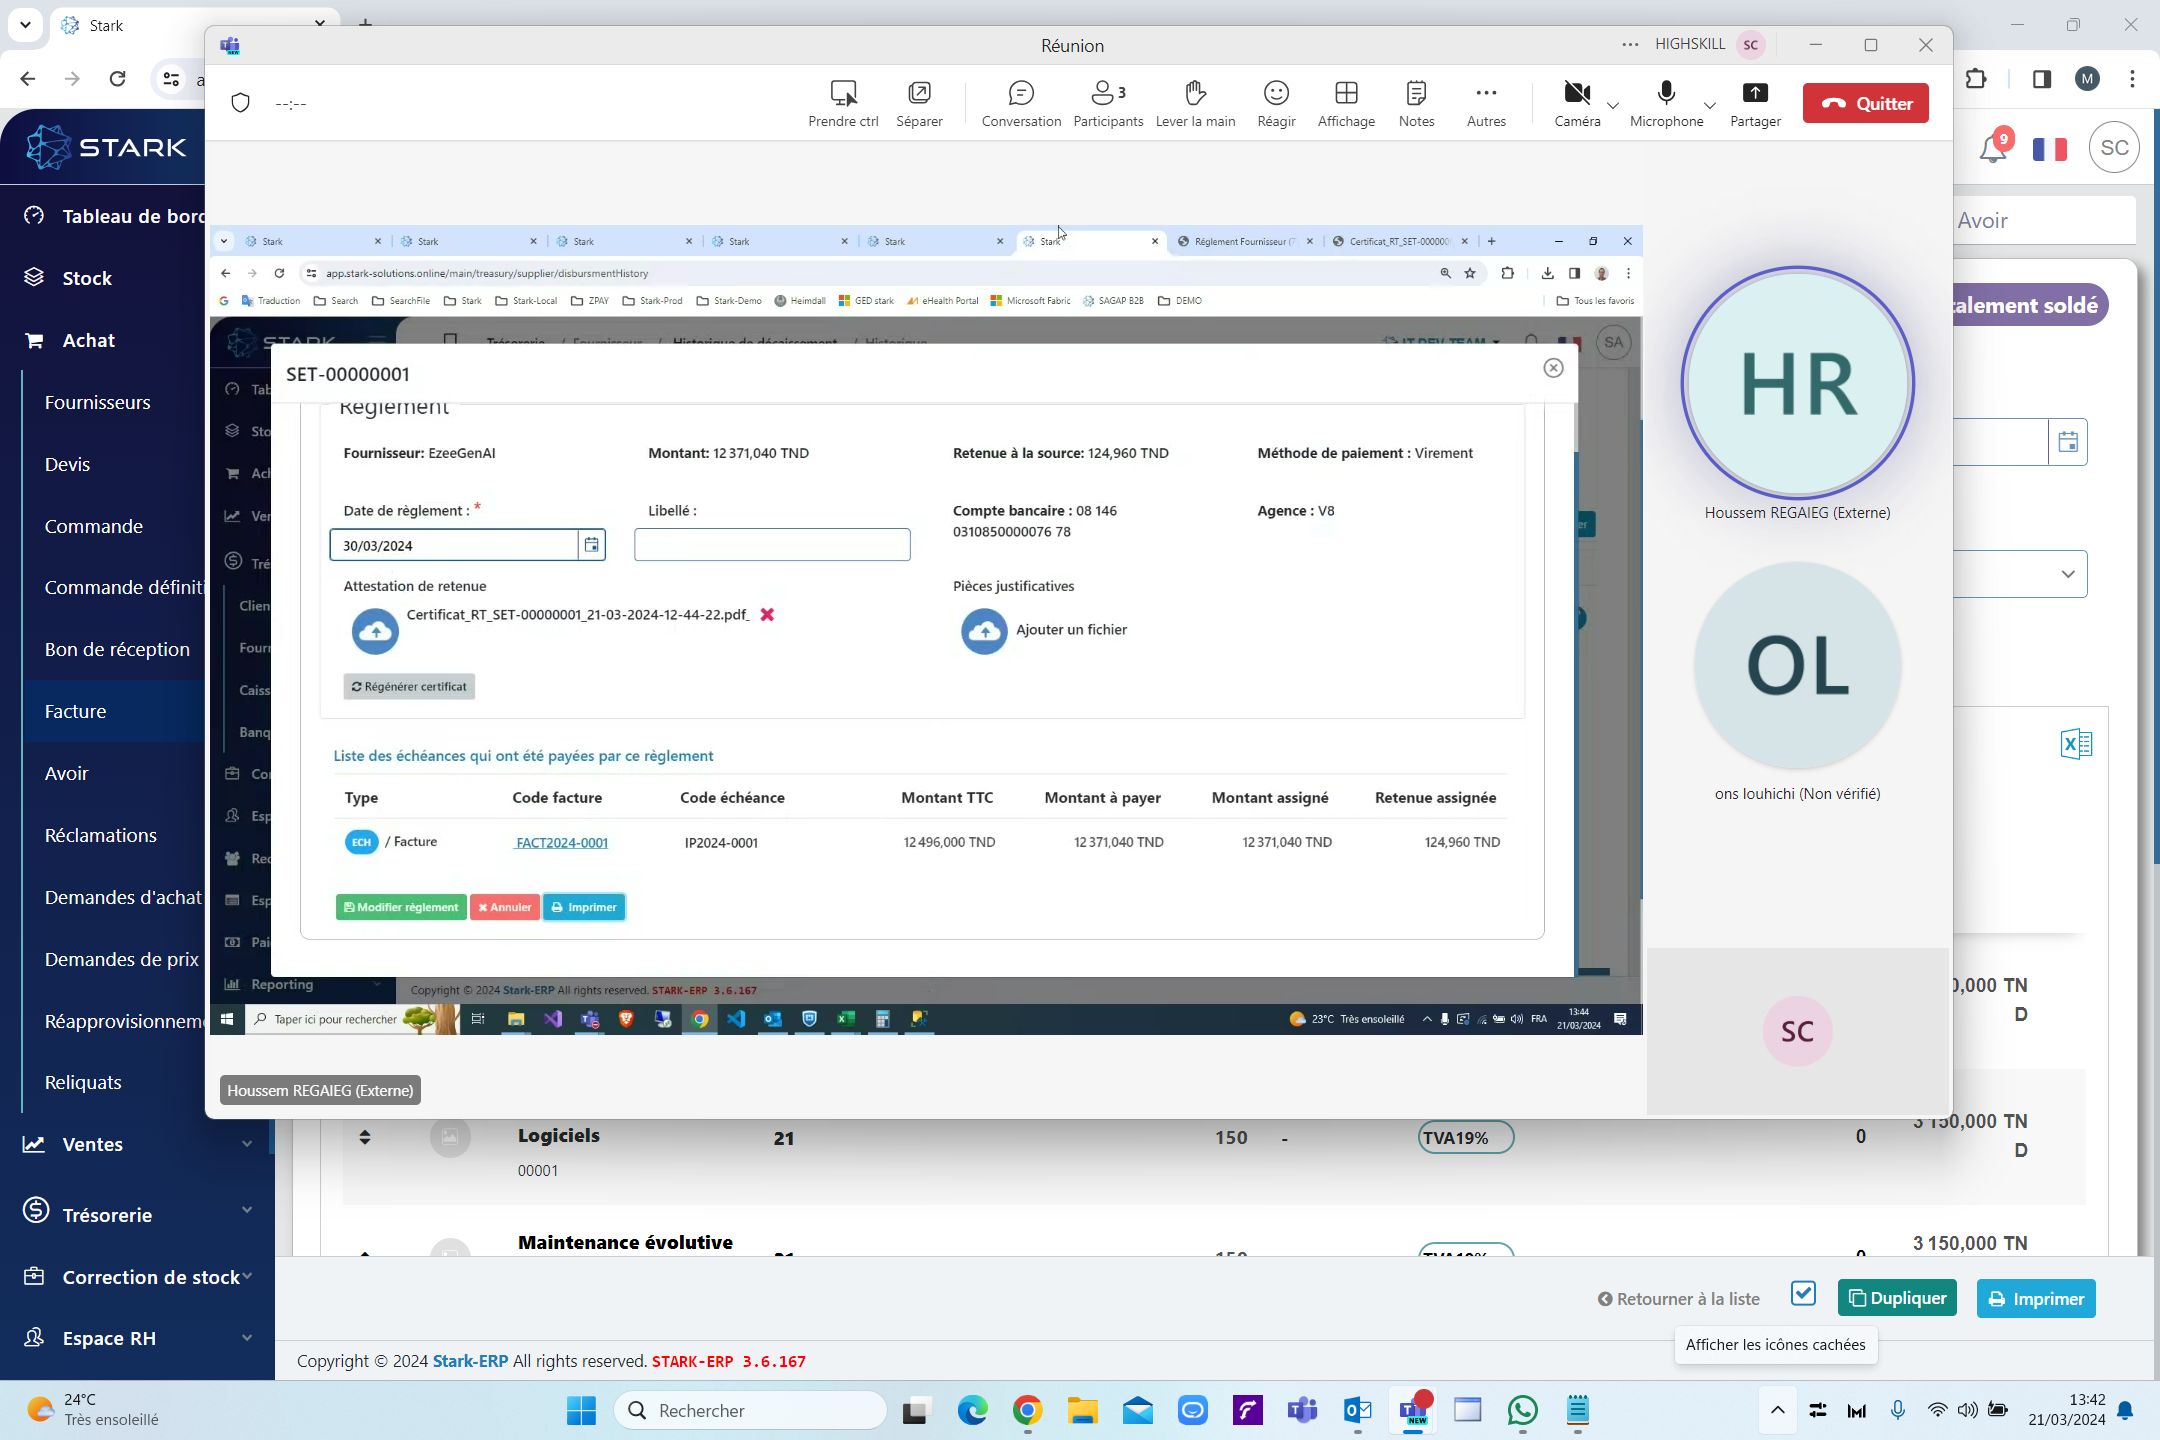Expand Trésorerie sidebar section
The image size is (2160, 1440).
tap(137, 1214)
